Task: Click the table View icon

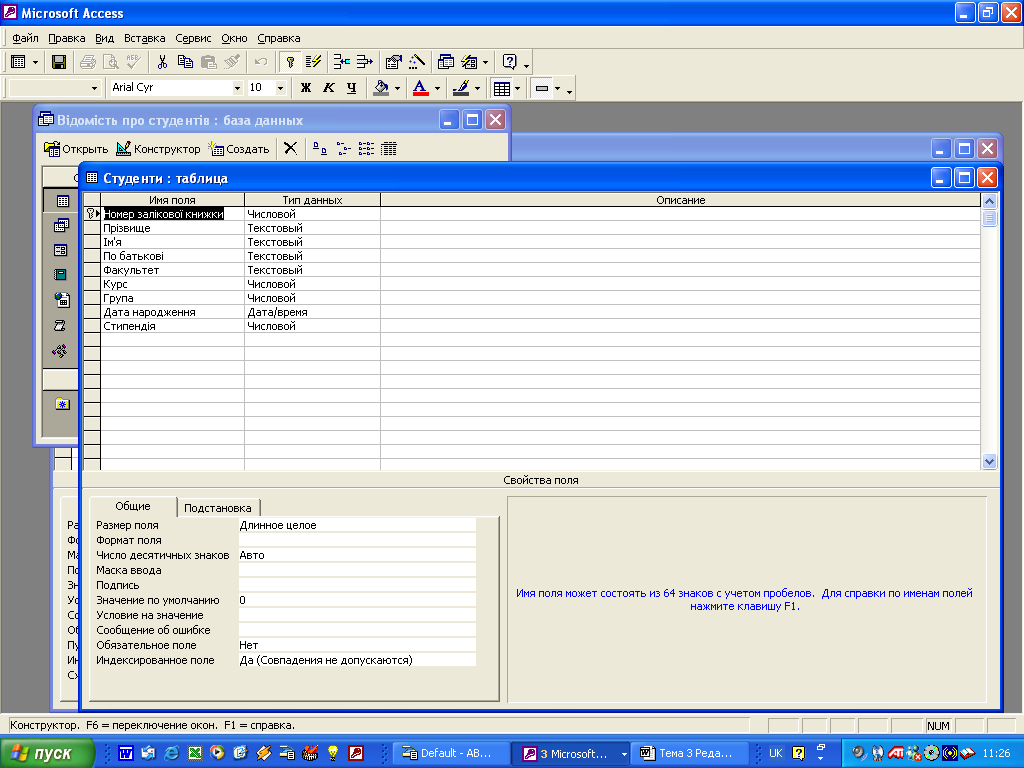Action: pyautogui.click(x=18, y=62)
